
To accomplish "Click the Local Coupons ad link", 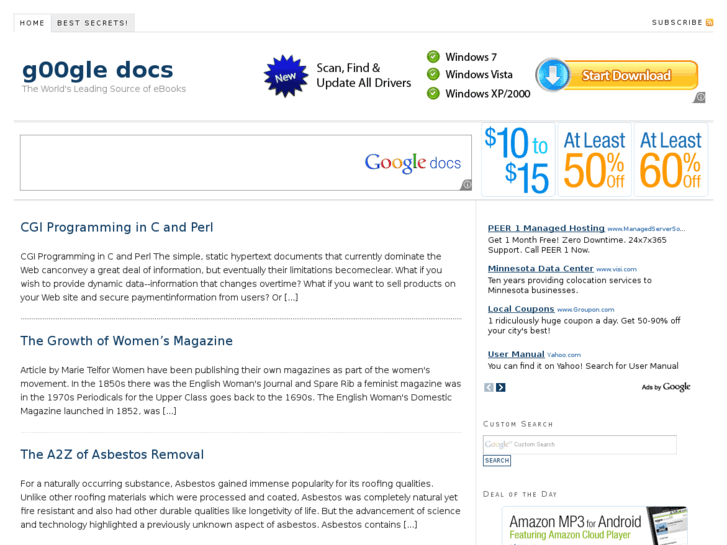I will [x=521, y=309].
